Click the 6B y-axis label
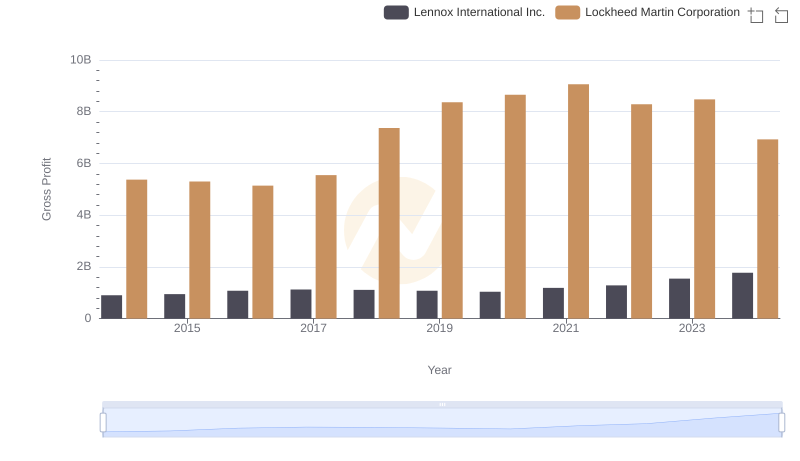Viewport: 800px width, 461px height. point(84,163)
